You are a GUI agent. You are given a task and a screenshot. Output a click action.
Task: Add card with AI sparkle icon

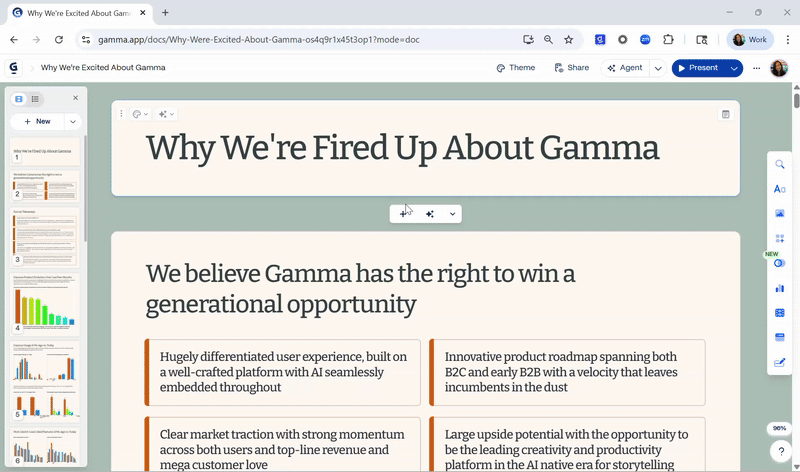[x=430, y=214]
